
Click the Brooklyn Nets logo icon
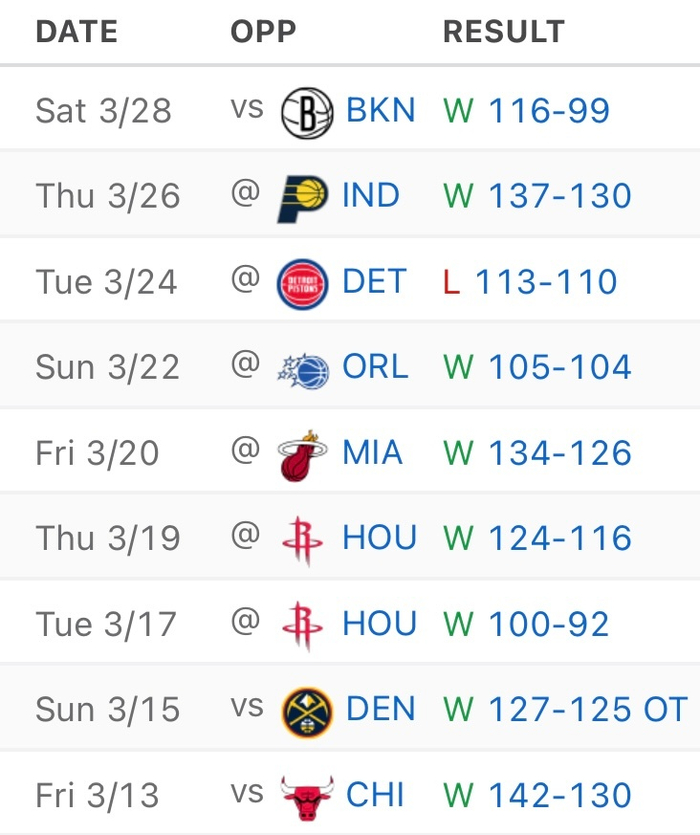tap(306, 111)
